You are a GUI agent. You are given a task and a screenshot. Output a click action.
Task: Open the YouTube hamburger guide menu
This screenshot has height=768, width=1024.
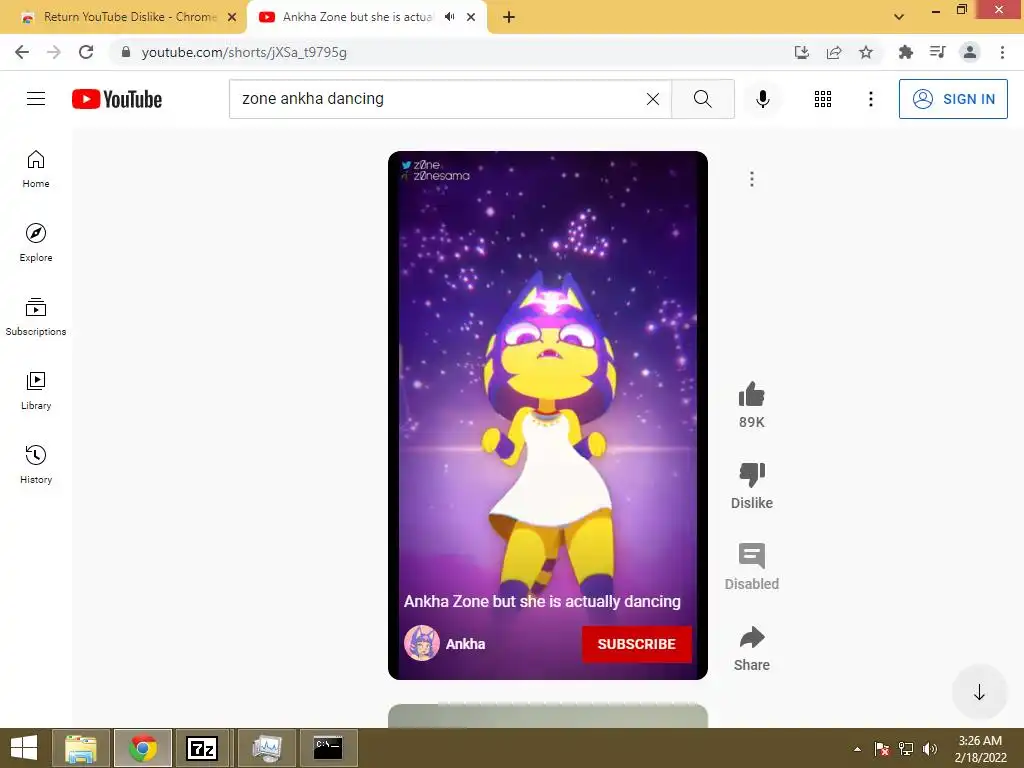[36, 99]
